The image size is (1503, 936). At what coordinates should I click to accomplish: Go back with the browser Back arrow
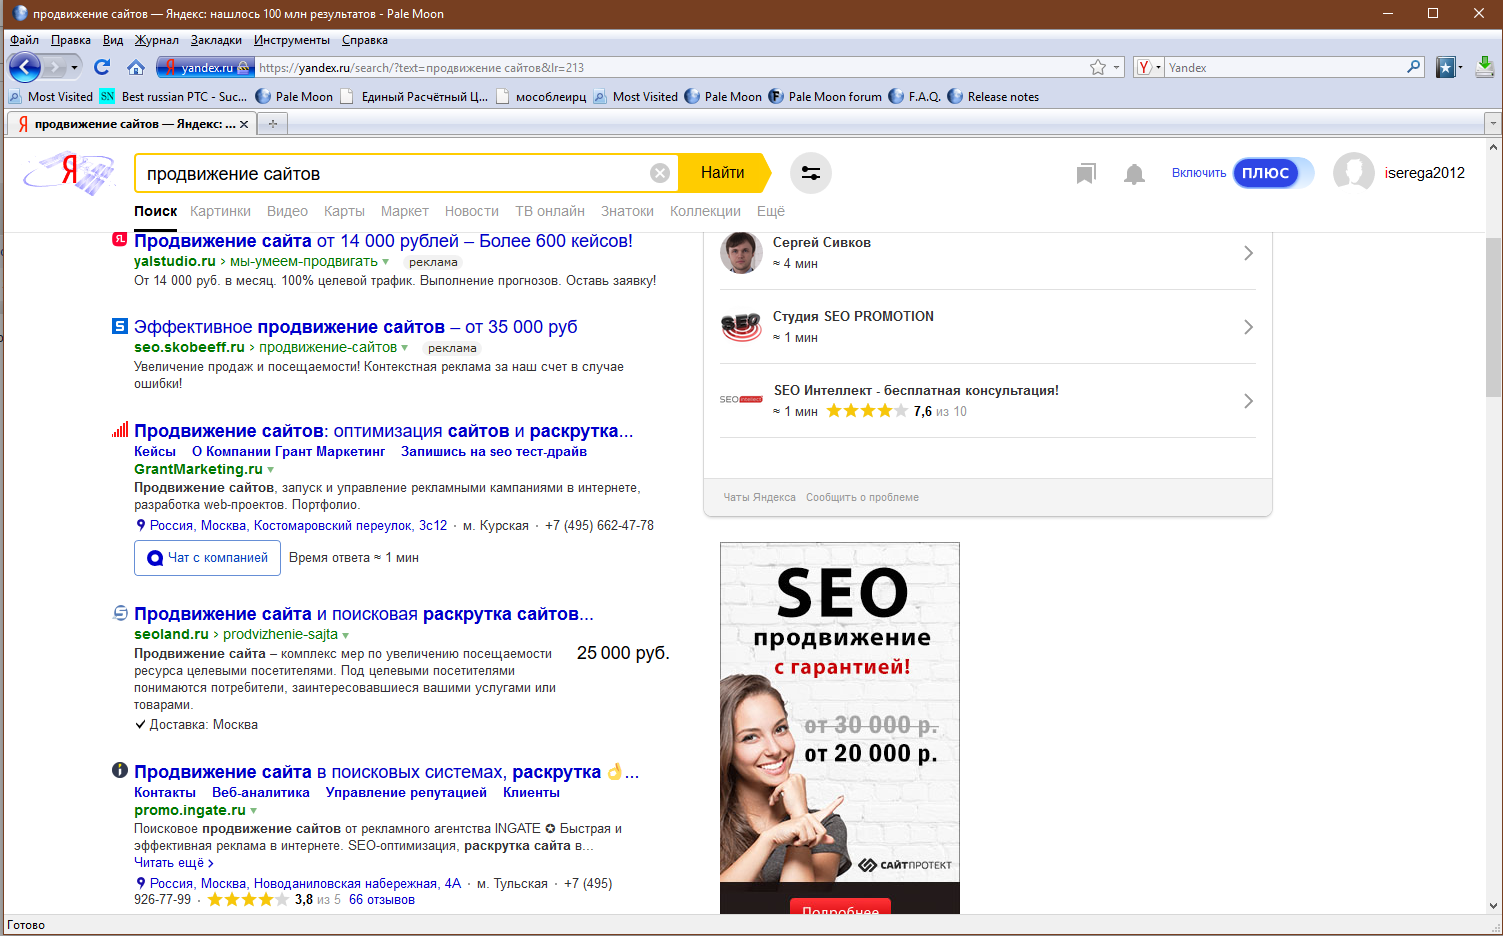[x=25, y=67]
